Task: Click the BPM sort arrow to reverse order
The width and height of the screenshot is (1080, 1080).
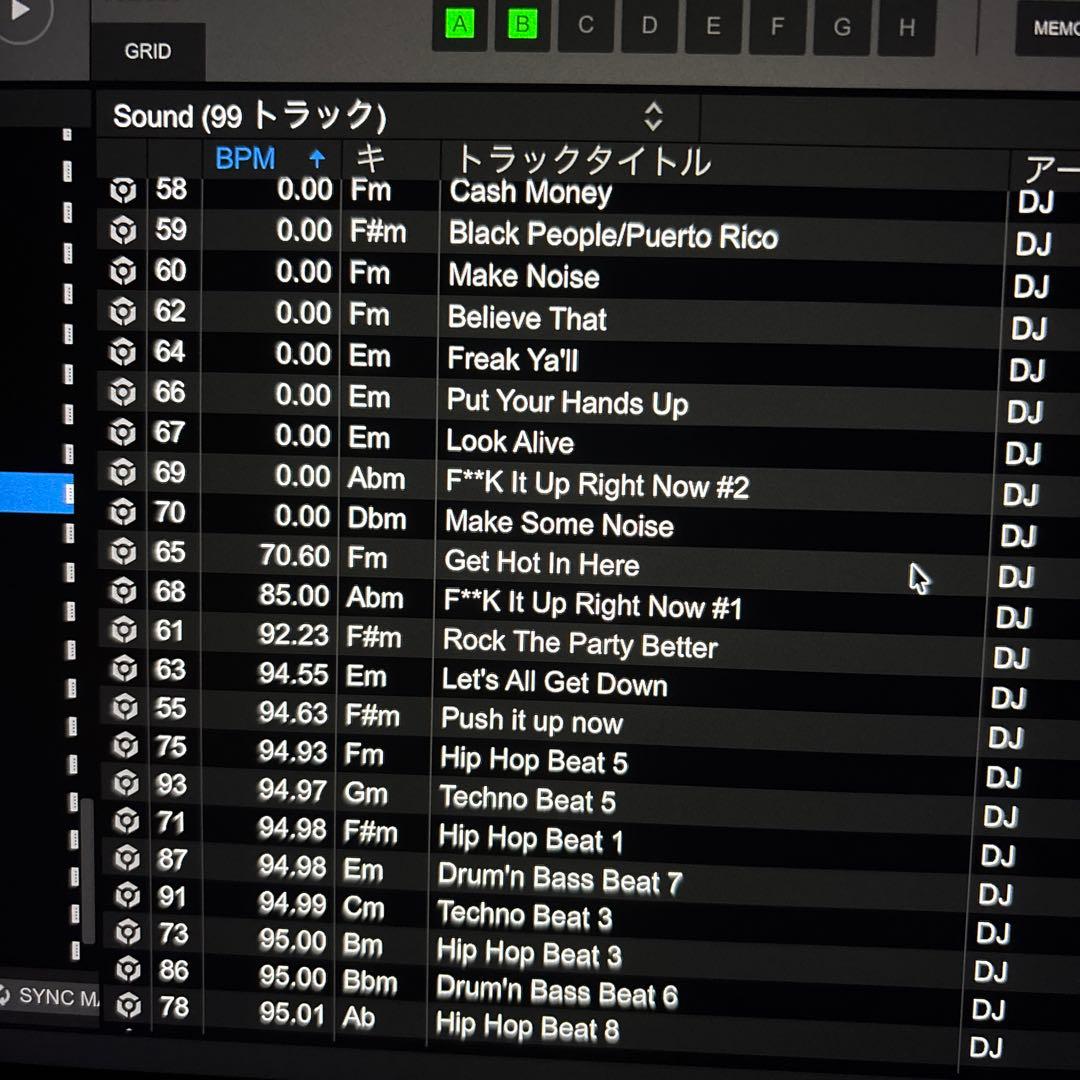Action: pyautogui.click(x=316, y=158)
